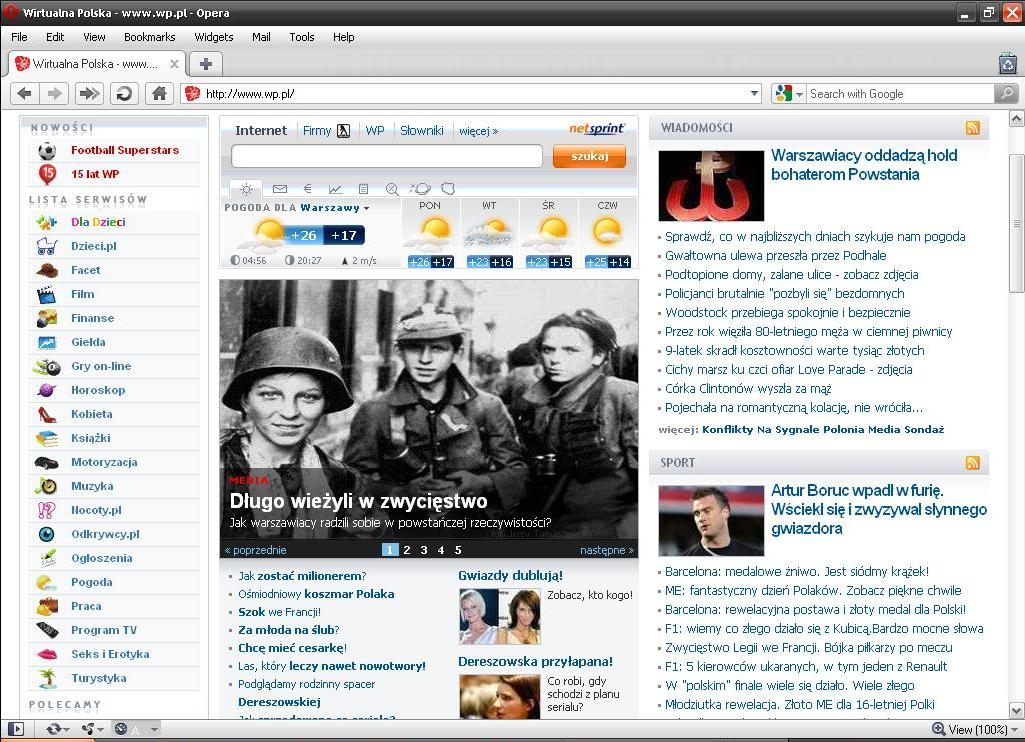
Task: Open the Bookmarks menu
Action: [149, 37]
